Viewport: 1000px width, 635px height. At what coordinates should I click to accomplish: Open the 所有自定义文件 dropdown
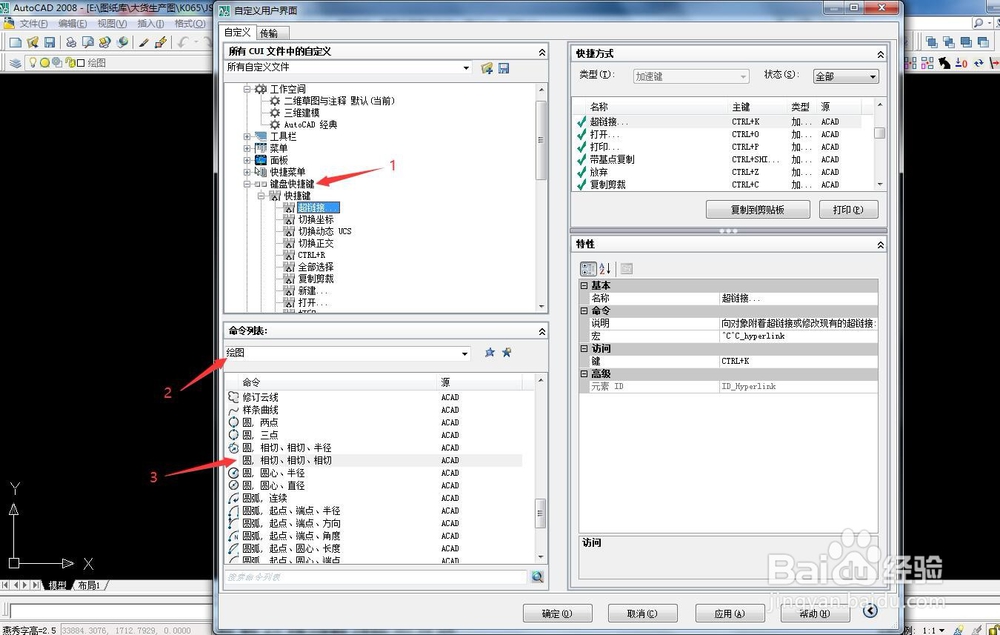466,68
